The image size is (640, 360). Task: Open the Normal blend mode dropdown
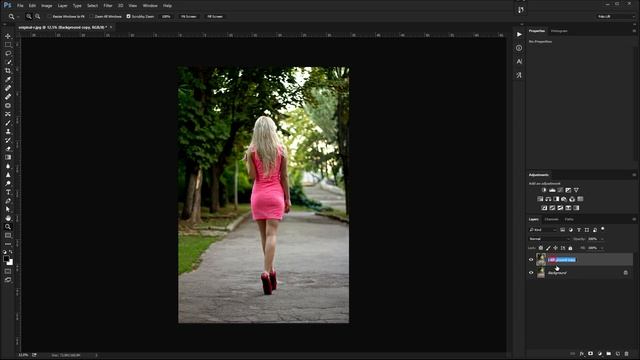(x=549, y=239)
